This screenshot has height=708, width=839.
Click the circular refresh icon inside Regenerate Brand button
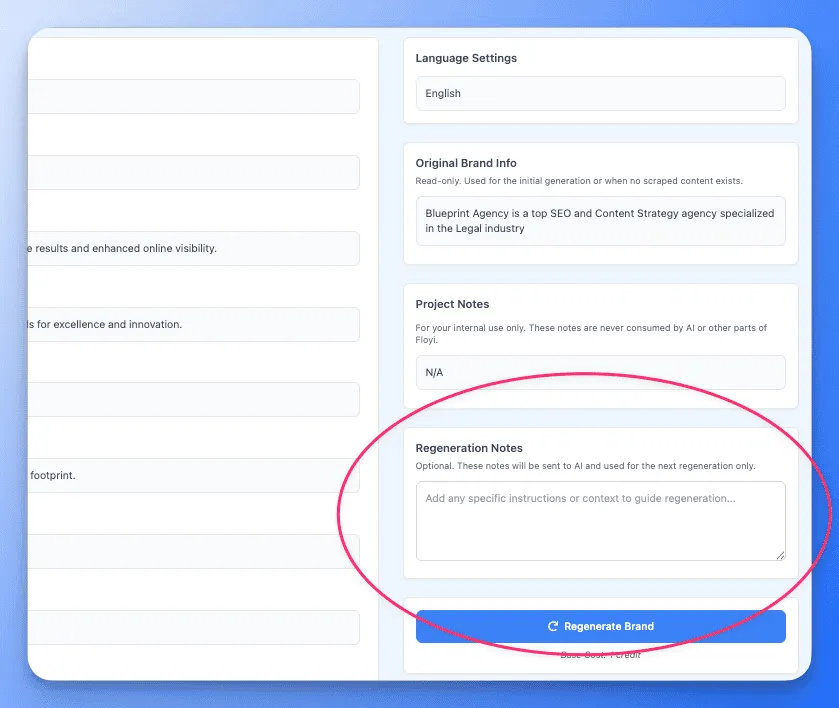[553, 626]
